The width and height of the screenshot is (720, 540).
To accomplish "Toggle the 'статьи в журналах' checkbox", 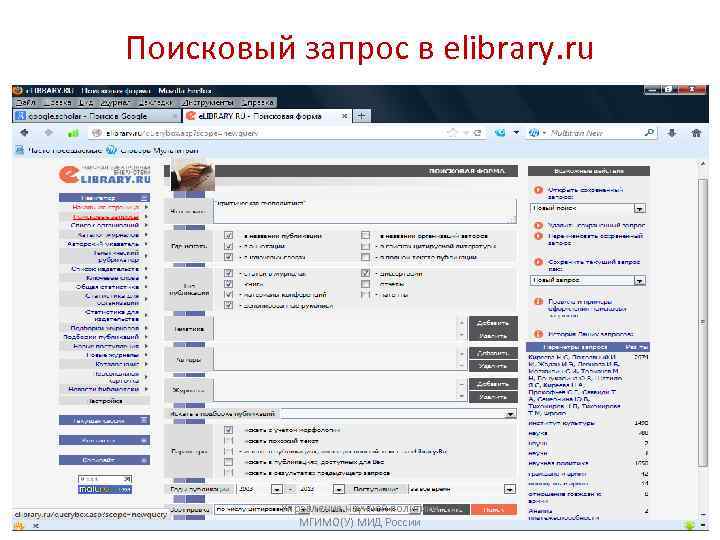I will (x=228, y=273).
